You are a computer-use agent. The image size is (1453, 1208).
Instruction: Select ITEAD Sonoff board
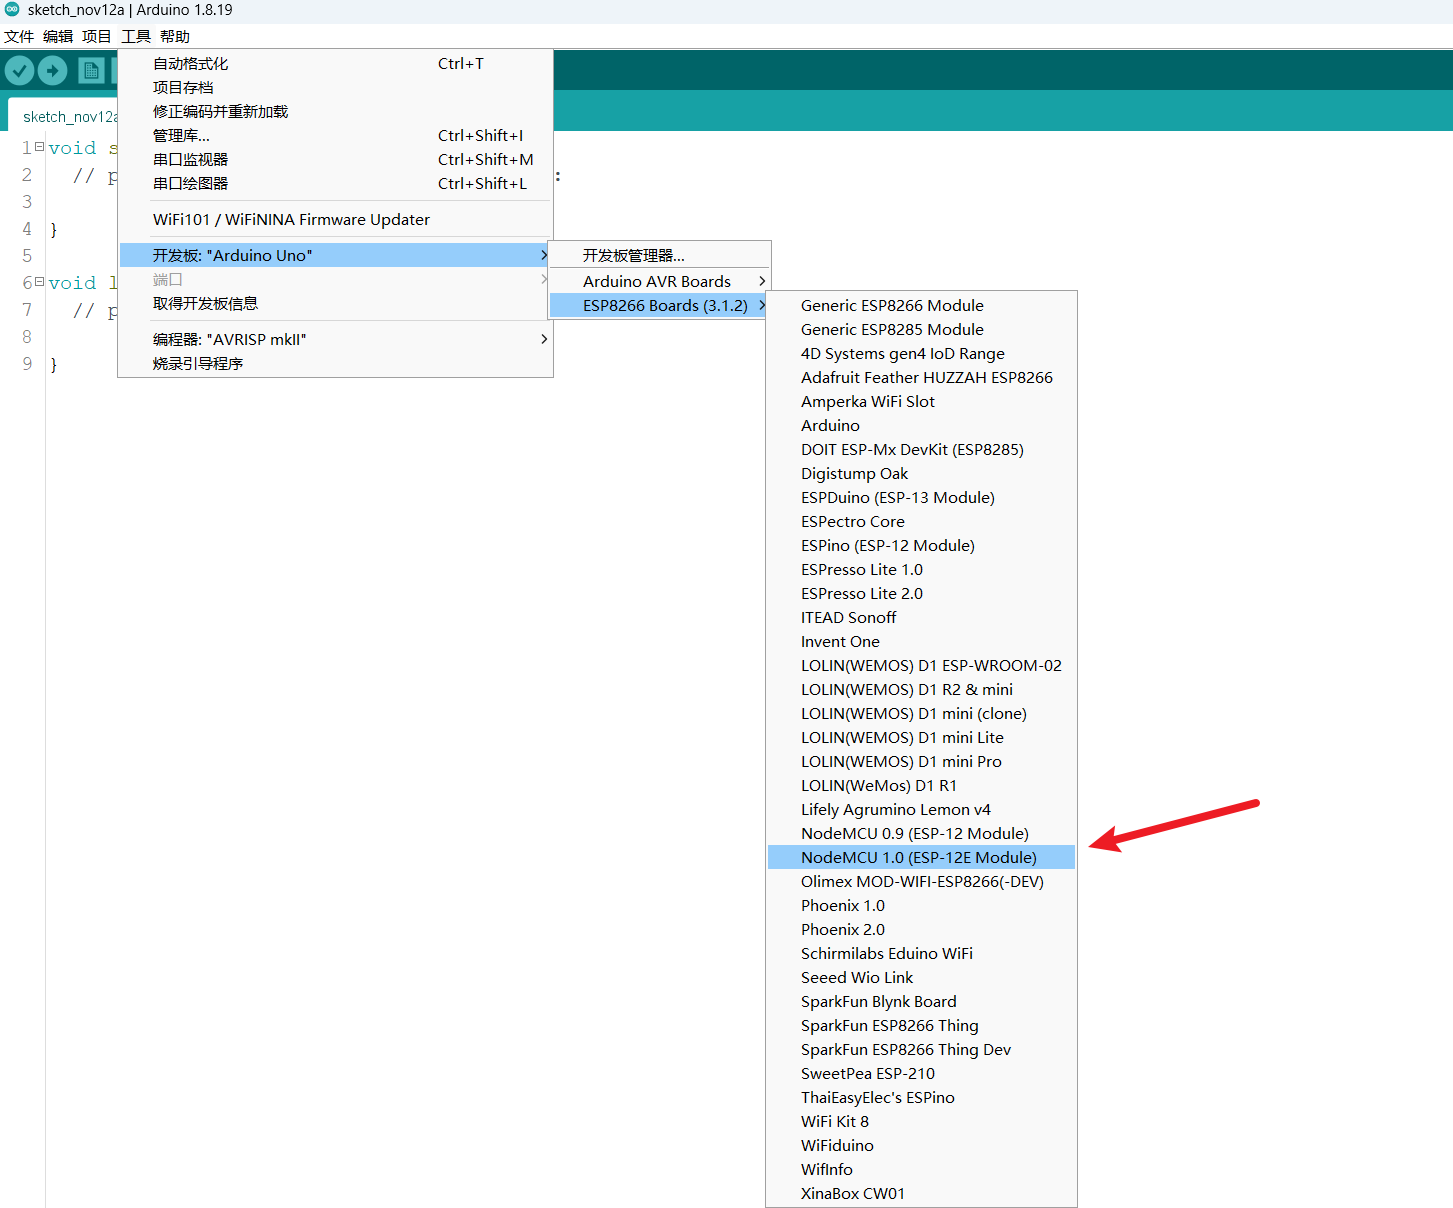921,617
